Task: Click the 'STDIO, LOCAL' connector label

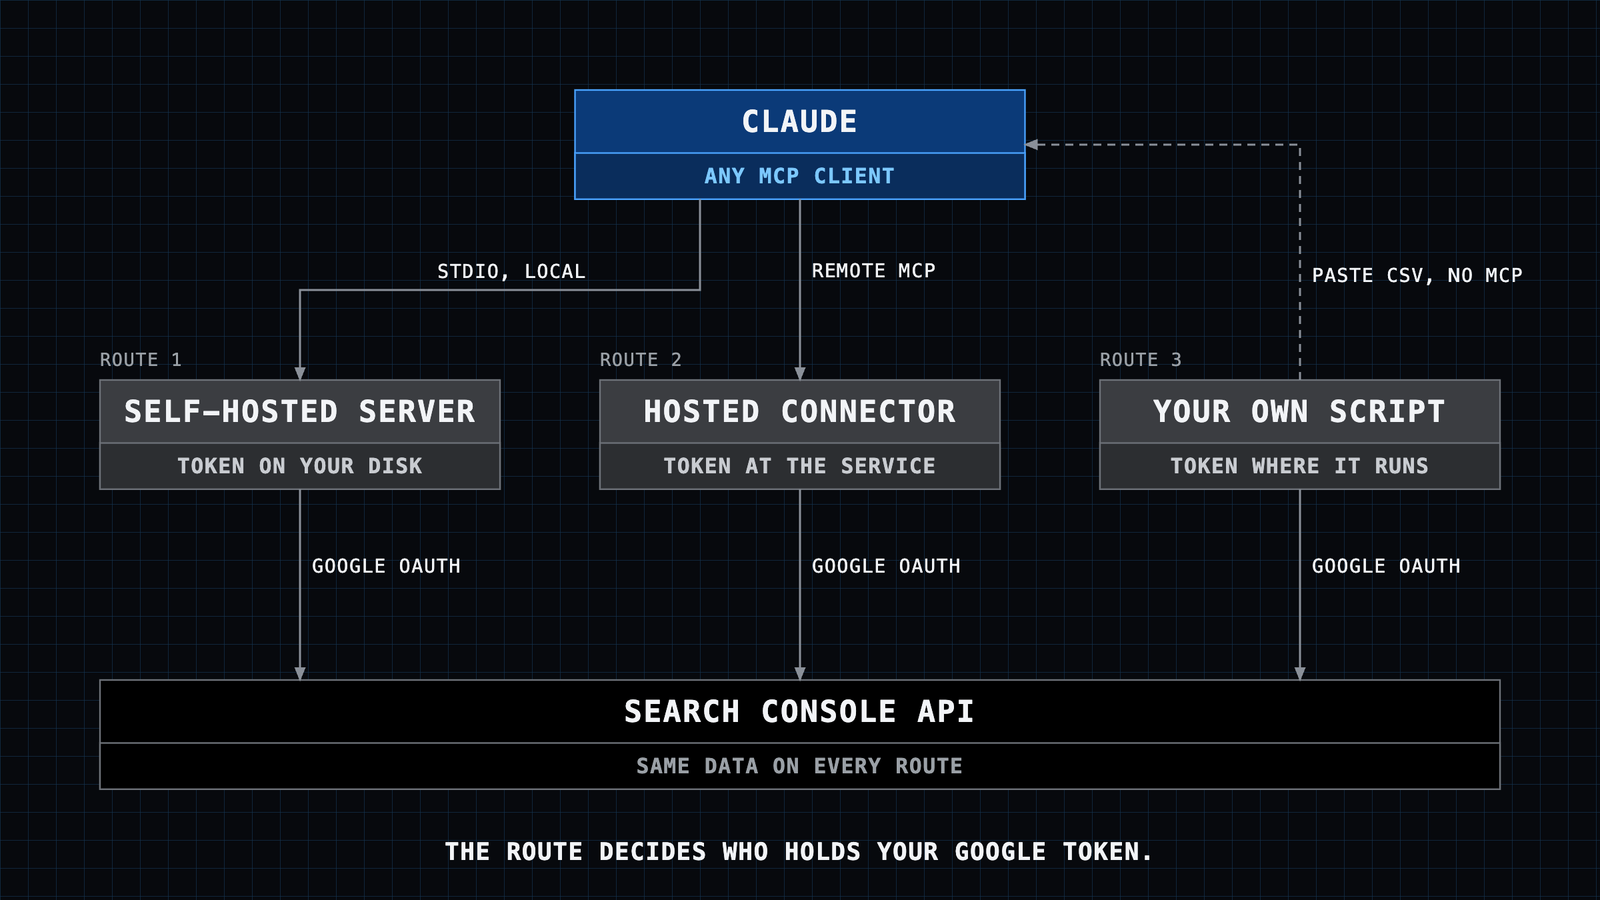Action: [511, 271]
